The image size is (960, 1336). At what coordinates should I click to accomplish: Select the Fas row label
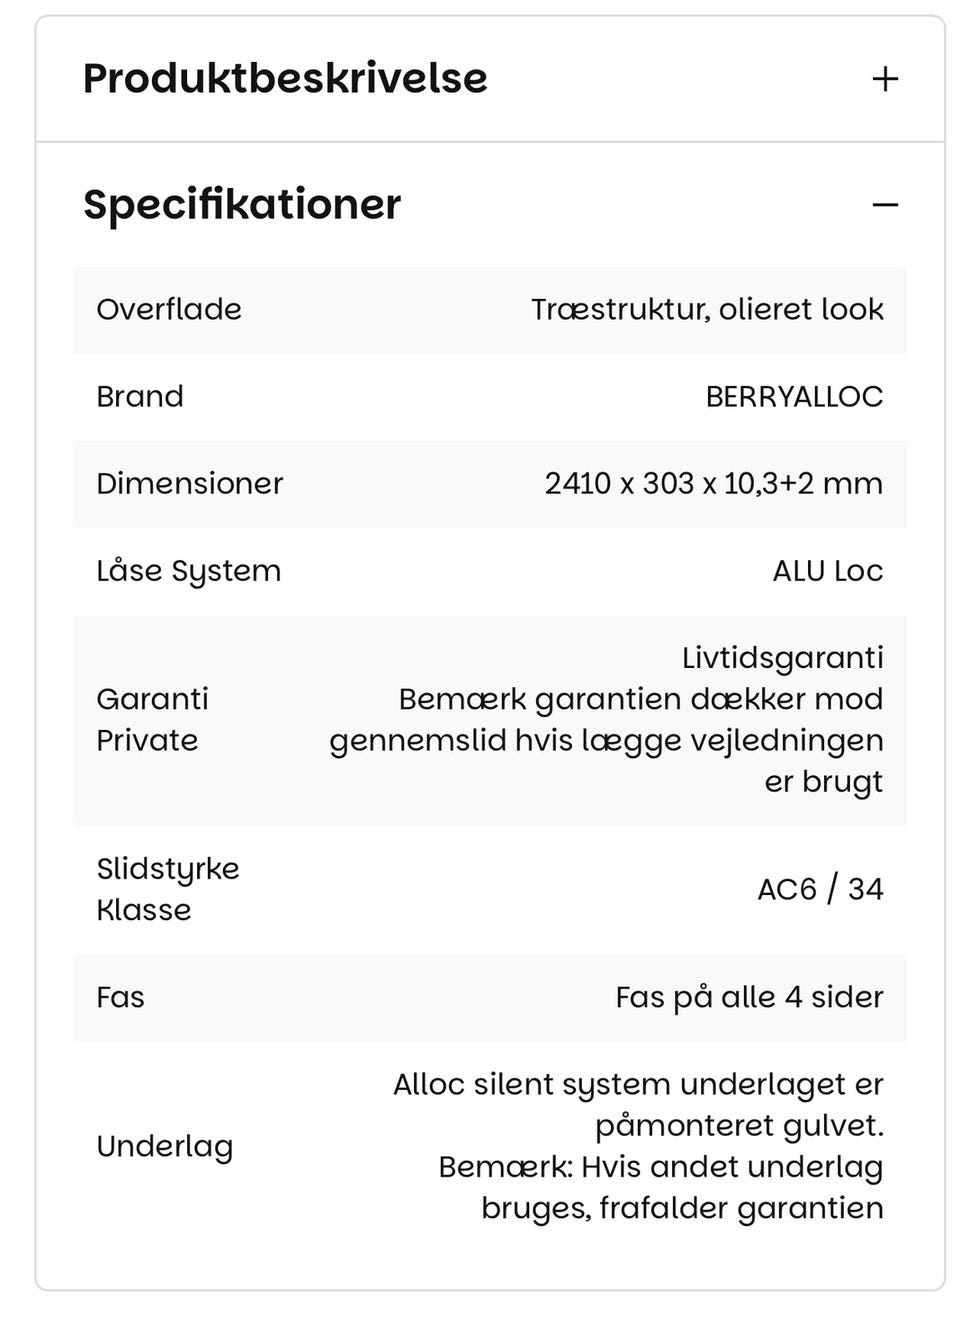pos(120,997)
